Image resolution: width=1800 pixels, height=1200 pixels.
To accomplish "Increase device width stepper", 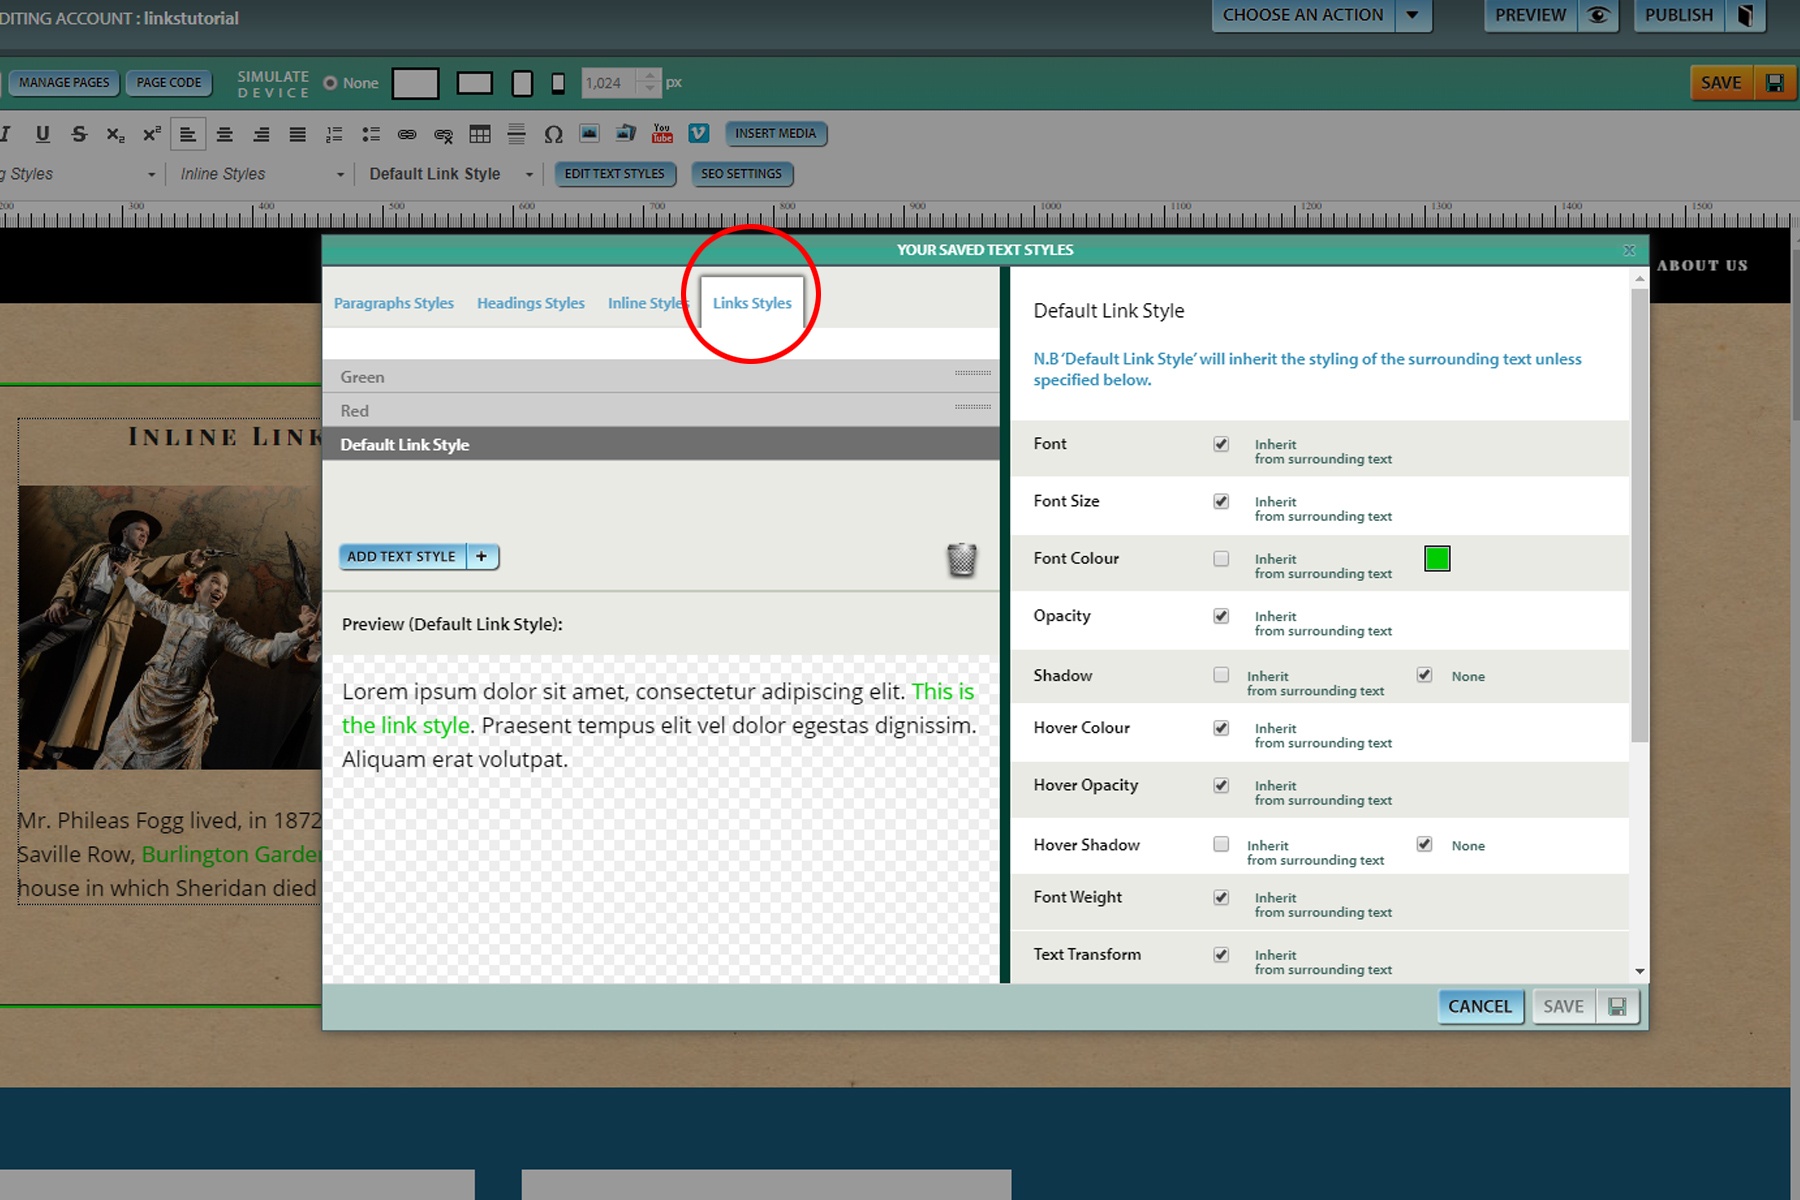I will 650,76.
